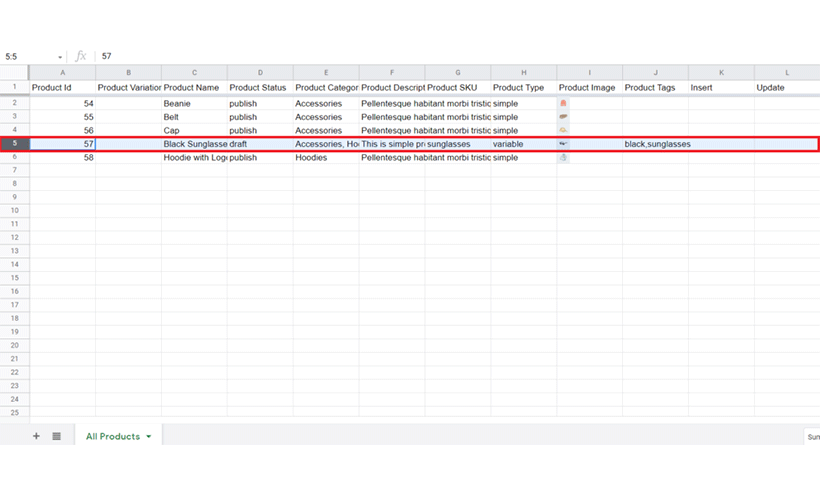820x495 pixels.
Task: Click the add new sheet plus icon
Action: click(x=36, y=436)
